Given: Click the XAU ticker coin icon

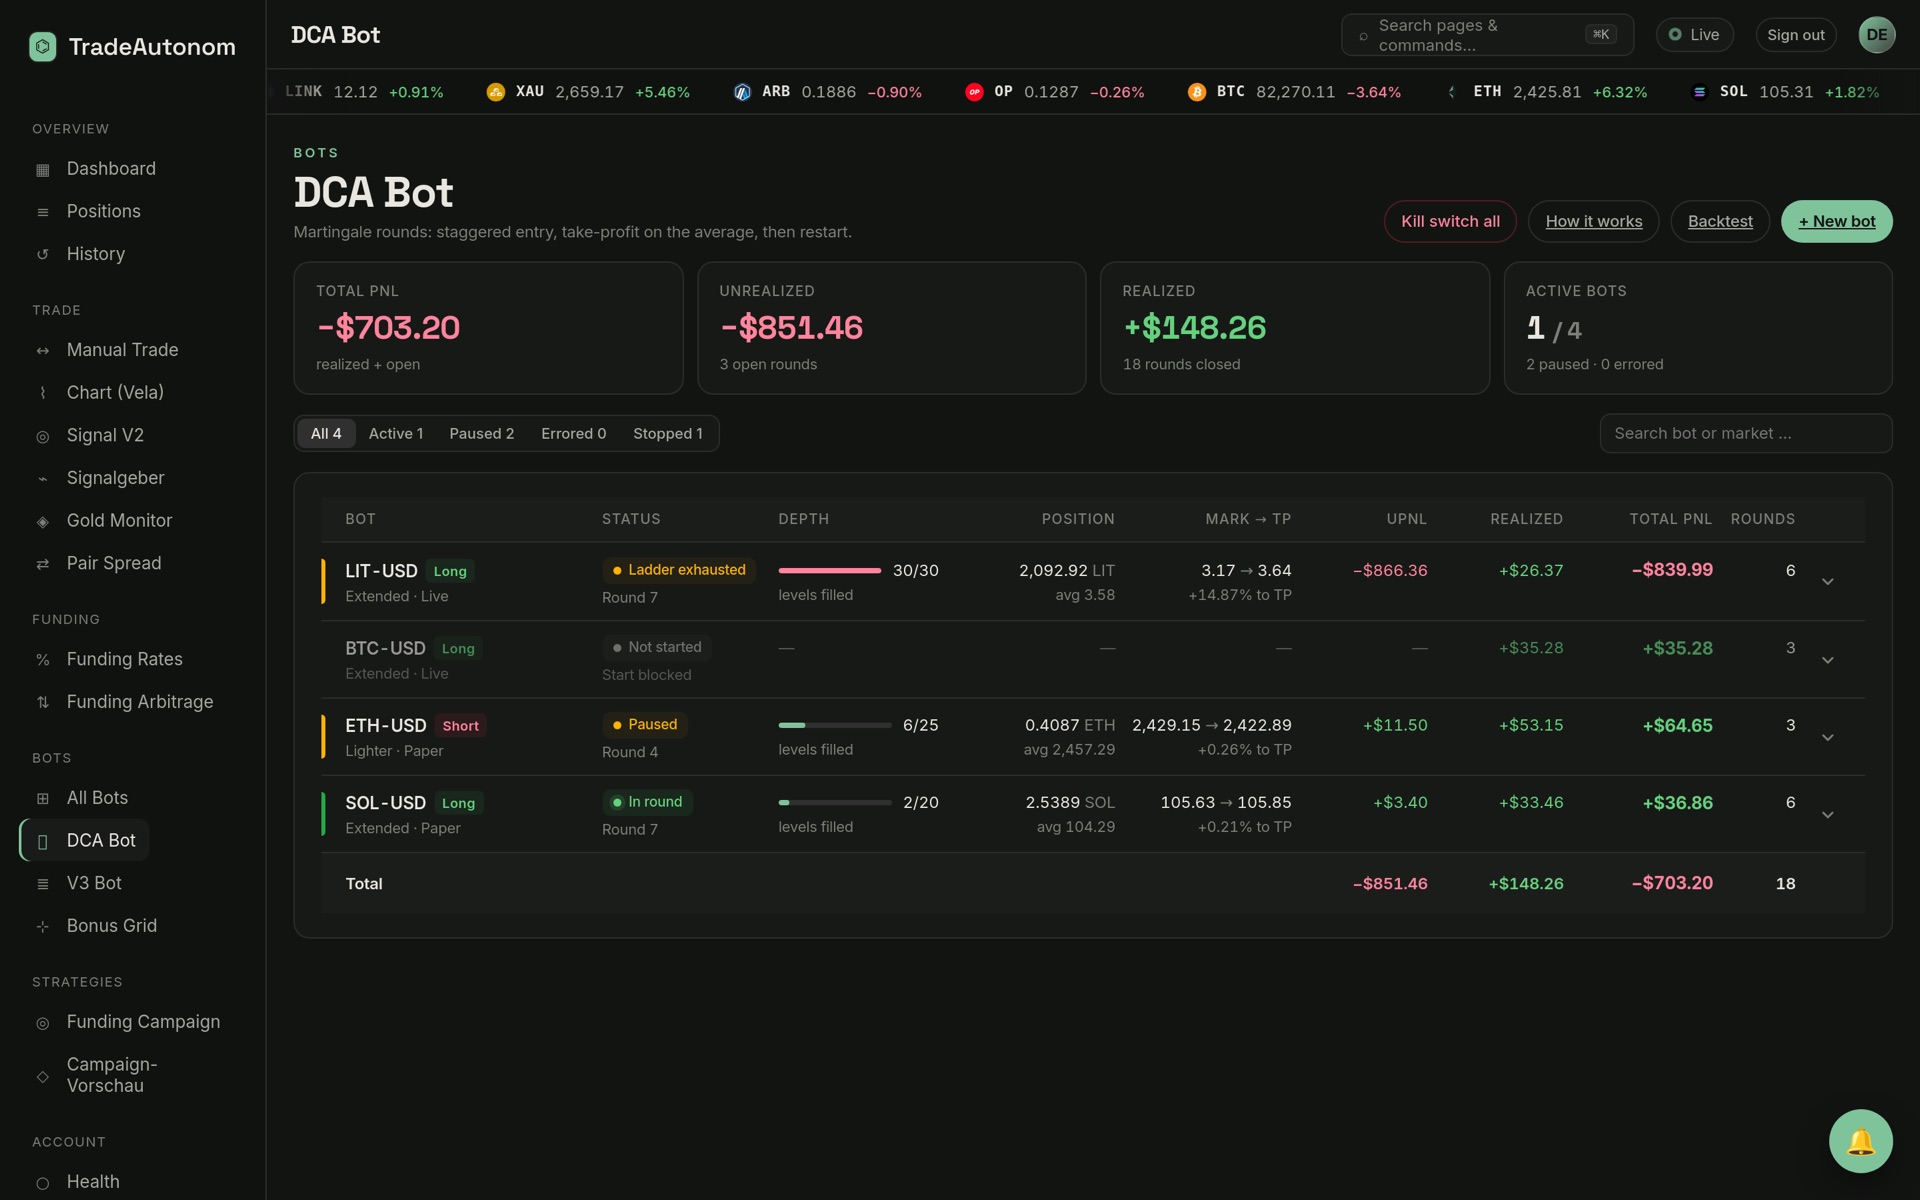Looking at the screenshot, I should pyautogui.click(x=495, y=92).
